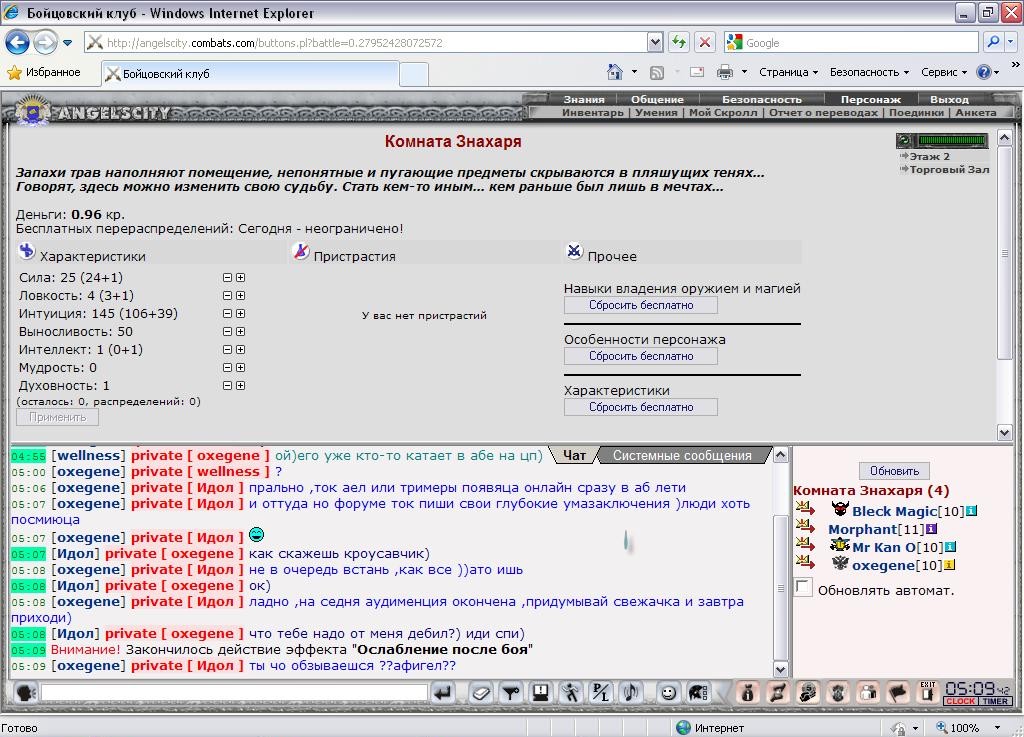Decrease Сила with its minus box
The width and height of the screenshot is (1024, 737).
tap(227, 277)
